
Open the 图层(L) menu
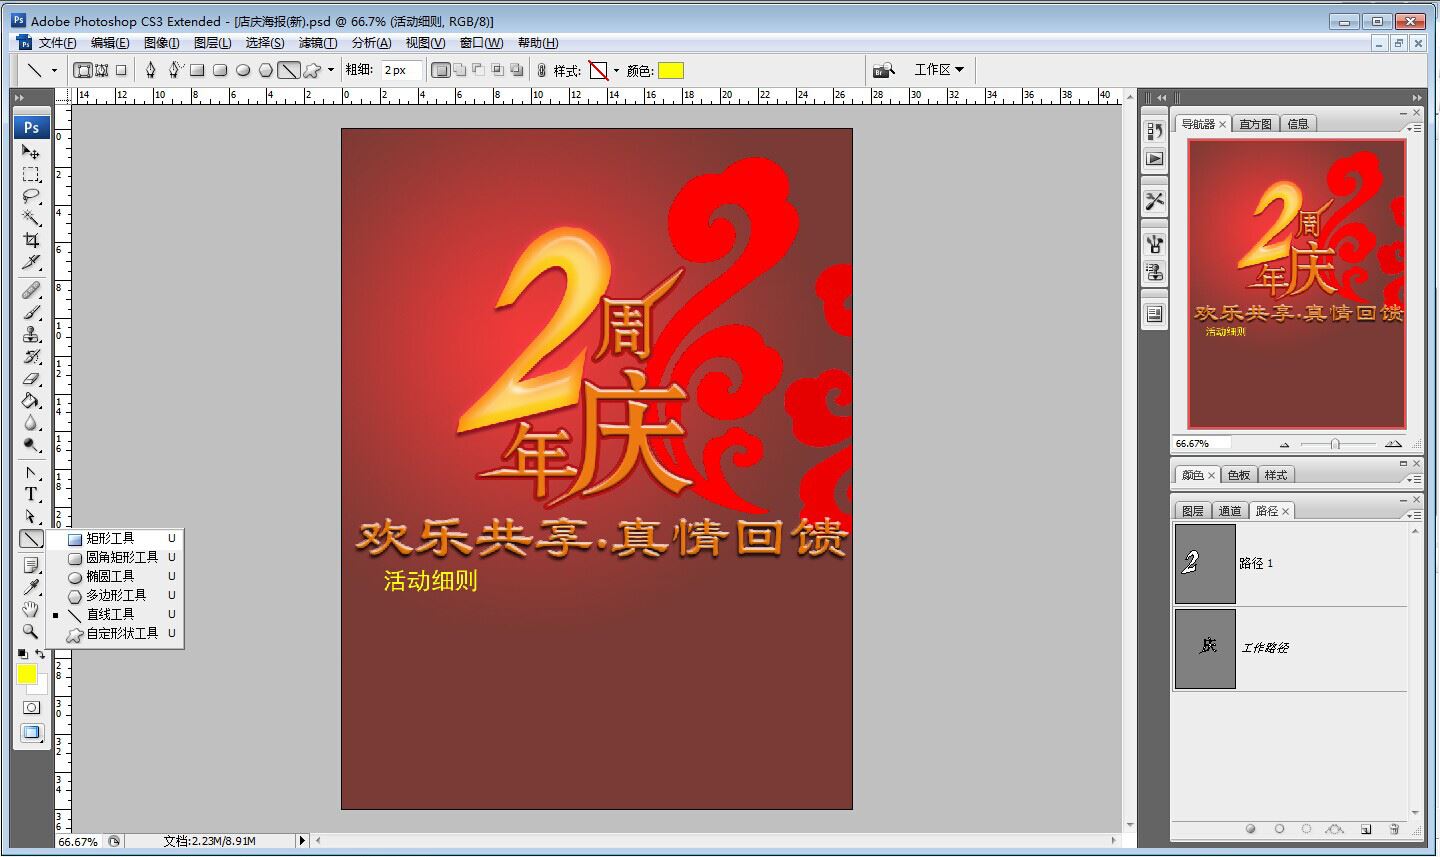(x=212, y=43)
